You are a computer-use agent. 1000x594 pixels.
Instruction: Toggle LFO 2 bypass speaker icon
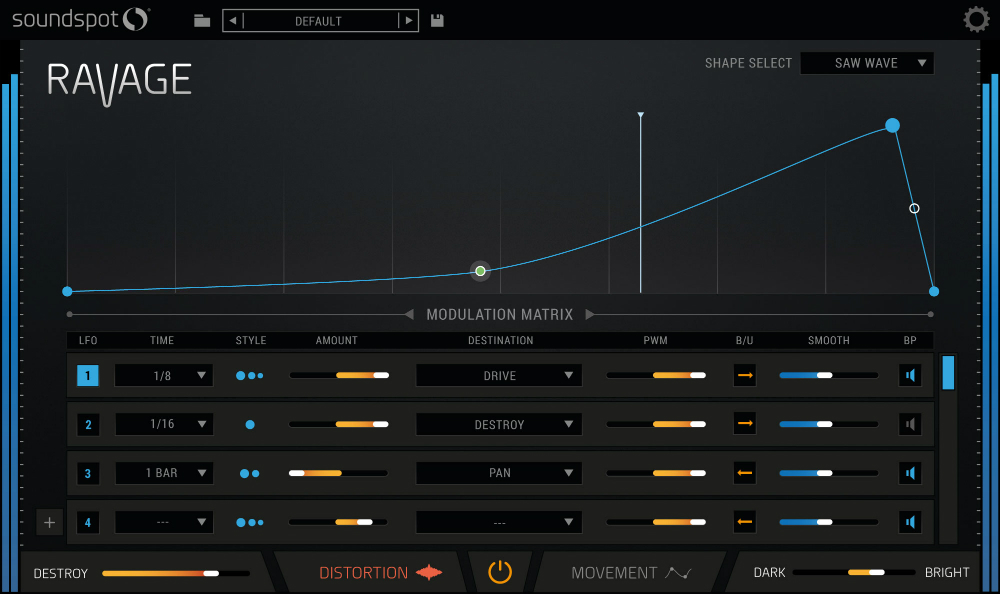tap(910, 424)
